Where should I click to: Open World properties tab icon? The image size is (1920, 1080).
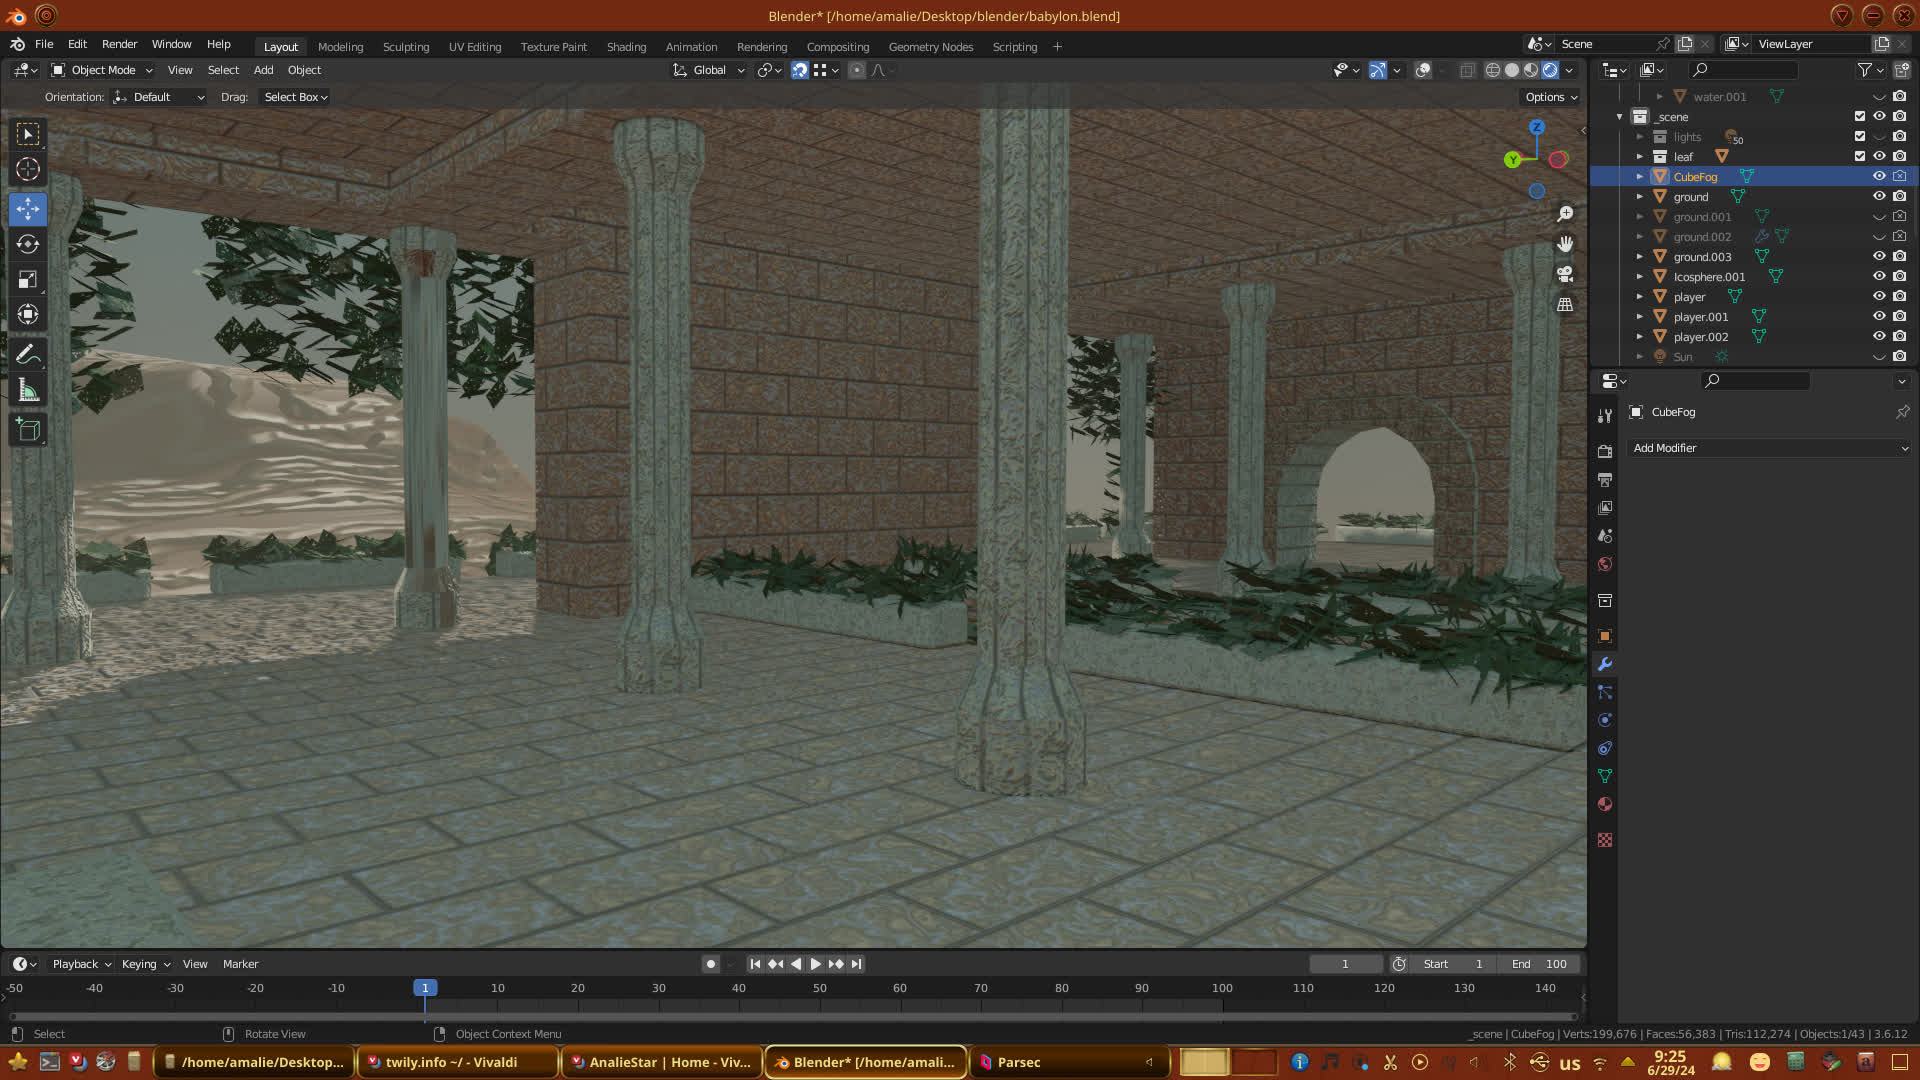click(1605, 565)
